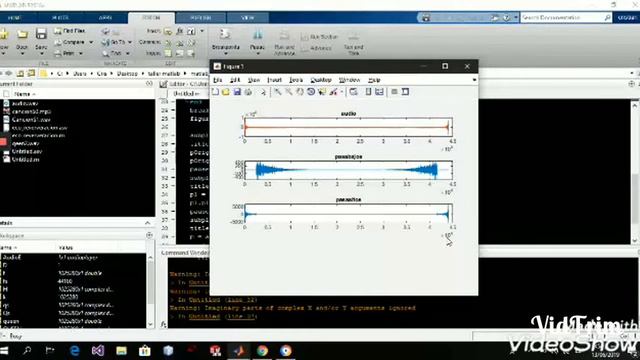Switch to the PLOTS ribbon tab
640x360 pixels.
tap(60, 18)
